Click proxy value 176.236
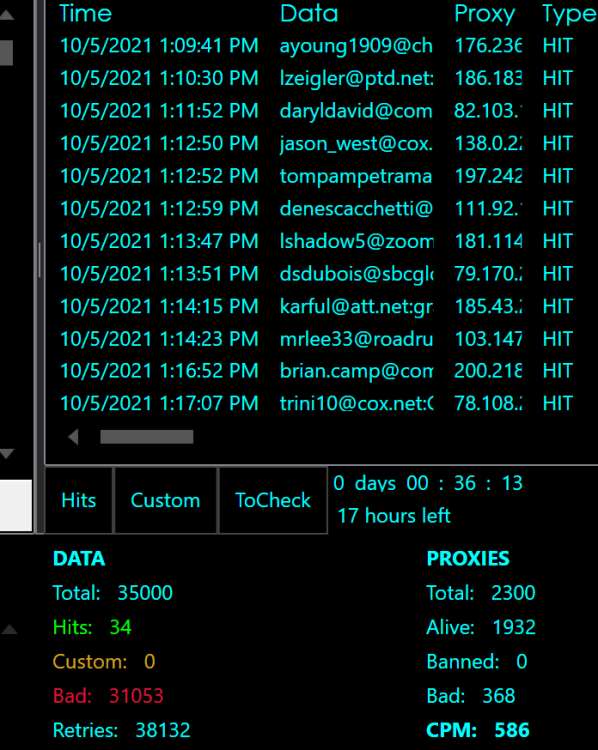 click(488, 46)
